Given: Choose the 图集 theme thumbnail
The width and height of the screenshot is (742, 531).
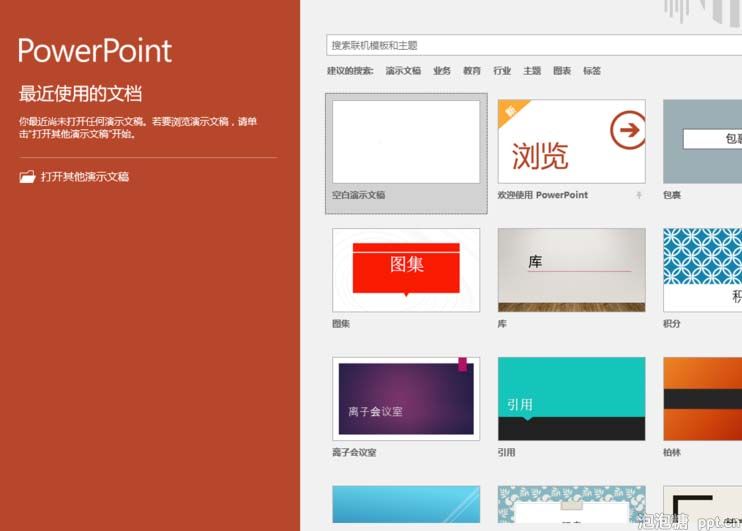Looking at the screenshot, I should tap(406, 270).
